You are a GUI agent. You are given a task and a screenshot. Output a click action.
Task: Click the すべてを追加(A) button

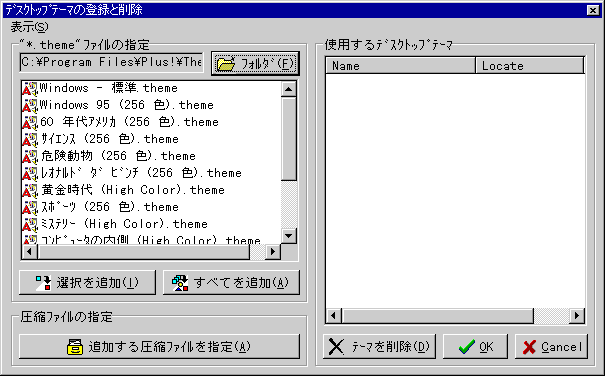point(231,283)
